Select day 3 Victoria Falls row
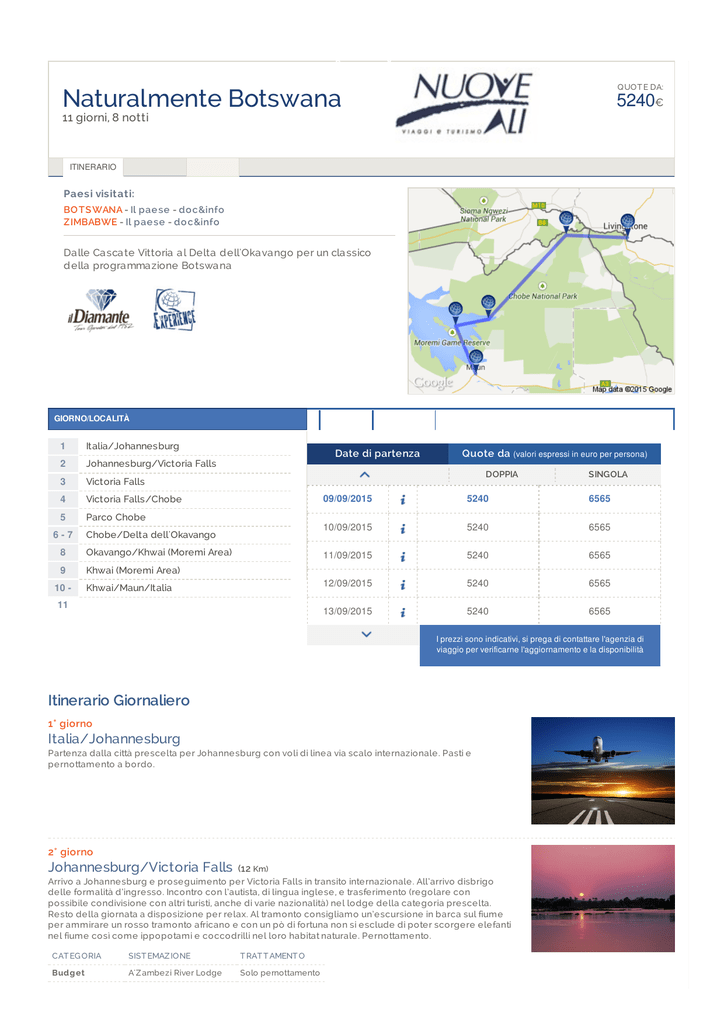This screenshot has height=1024, width=724. click(x=170, y=482)
